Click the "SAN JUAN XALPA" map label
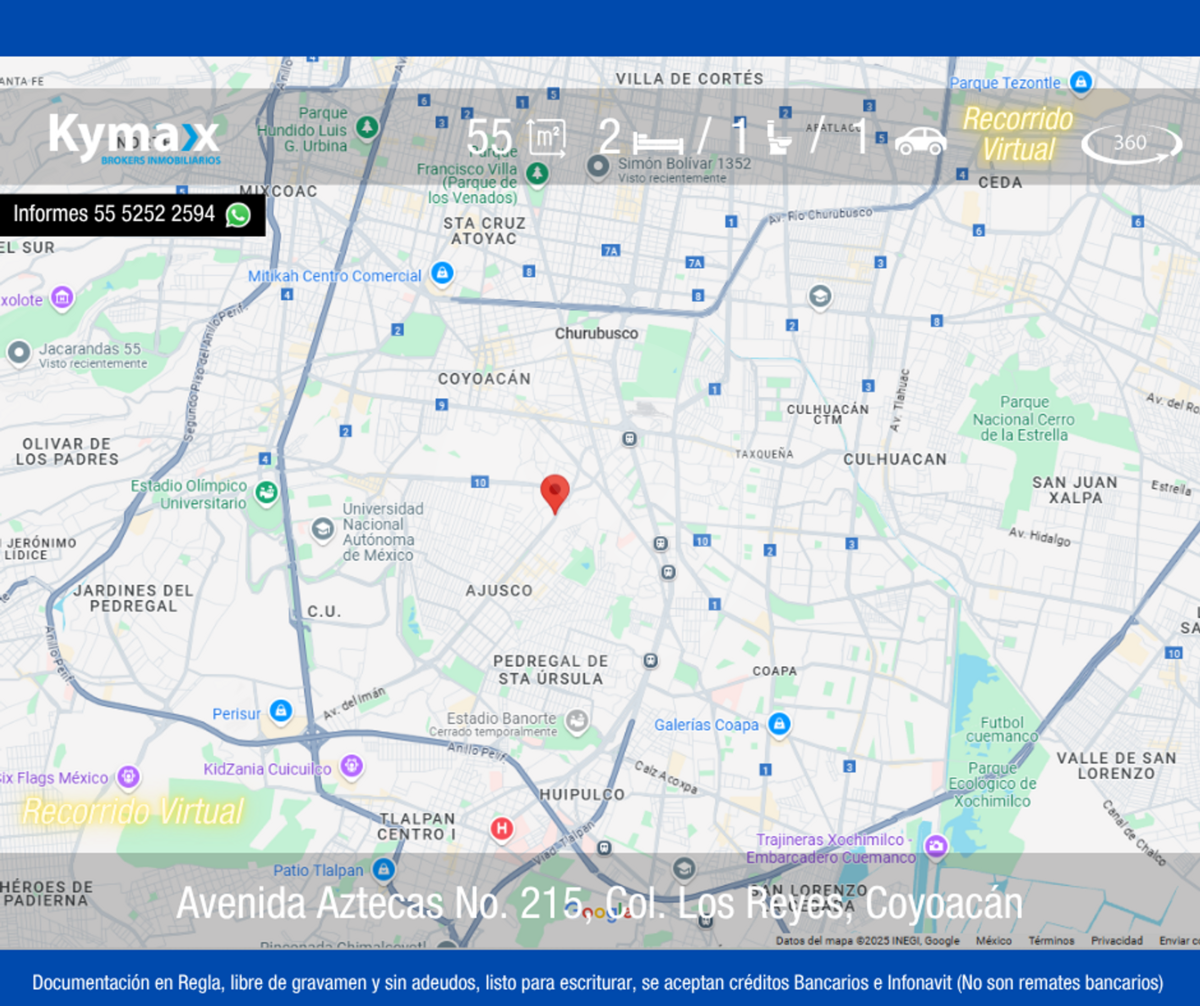The height and width of the screenshot is (1006, 1200). tap(1075, 490)
